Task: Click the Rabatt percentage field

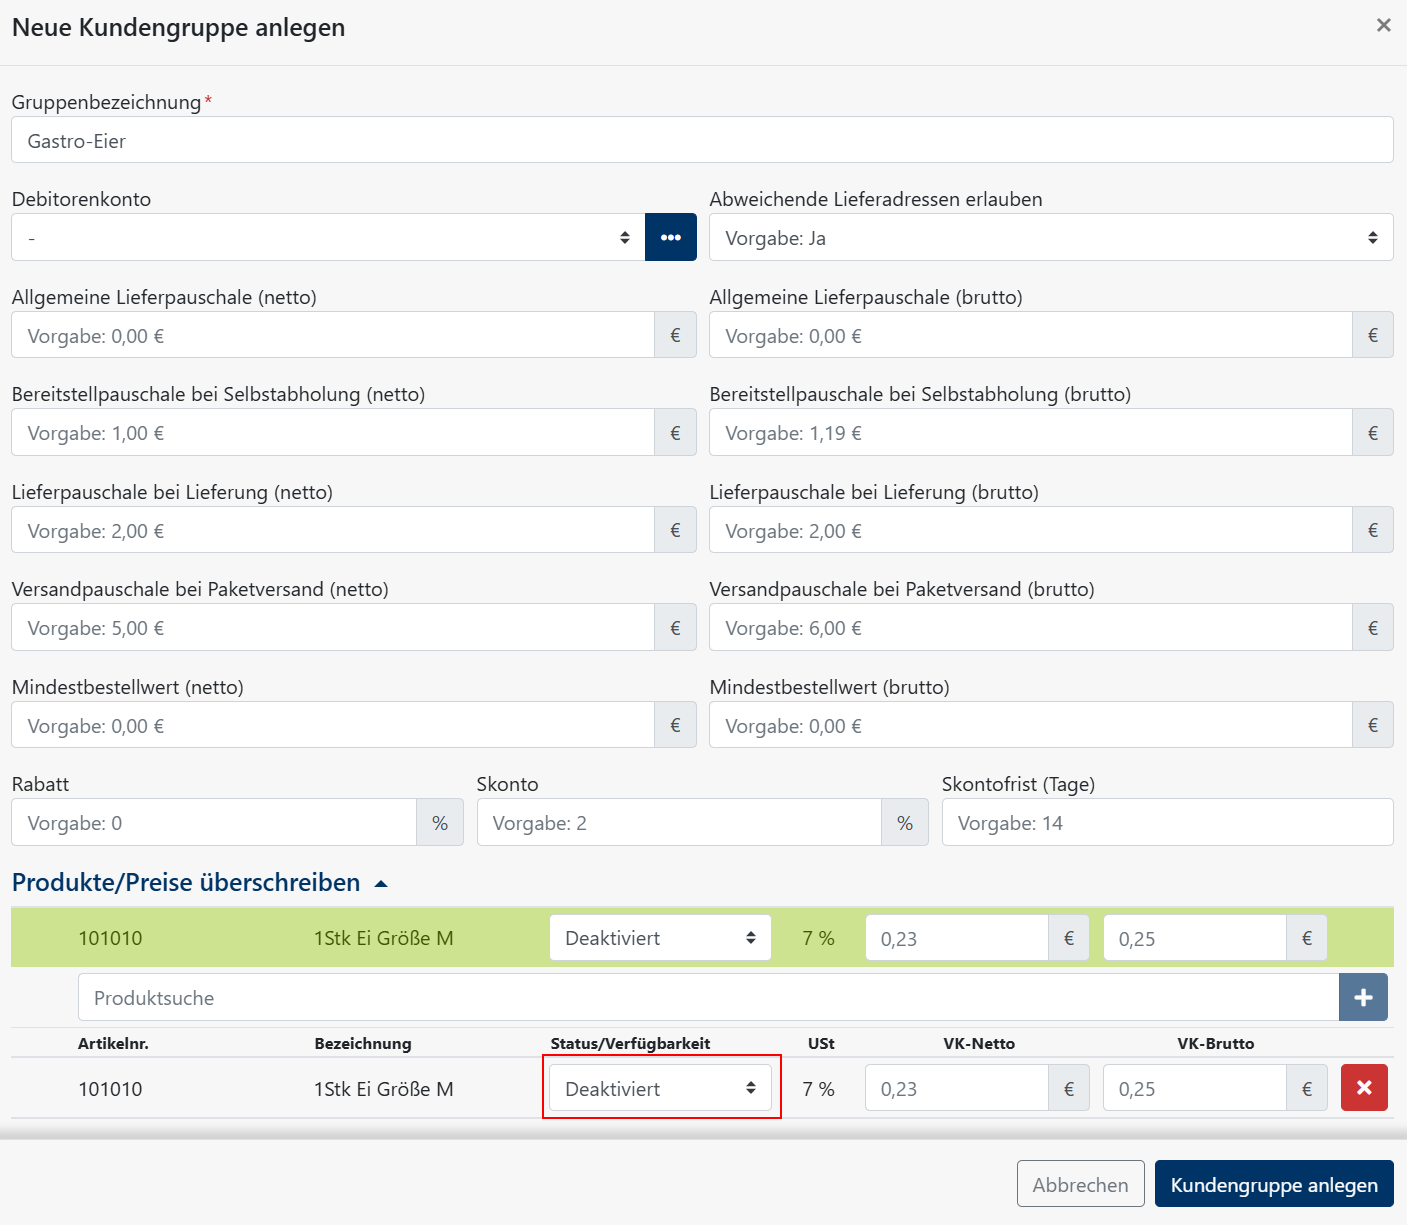Action: pyautogui.click(x=214, y=822)
